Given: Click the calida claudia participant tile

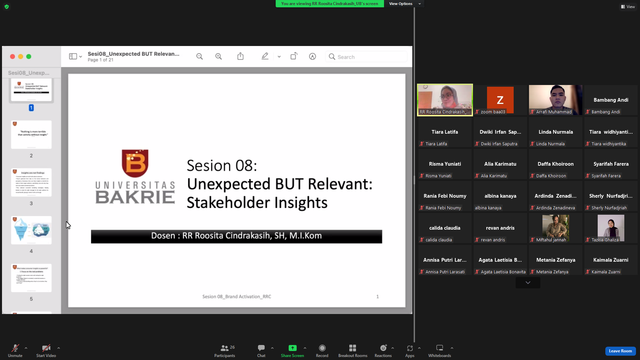Looking at the screenshot, I should coord(445,228).
